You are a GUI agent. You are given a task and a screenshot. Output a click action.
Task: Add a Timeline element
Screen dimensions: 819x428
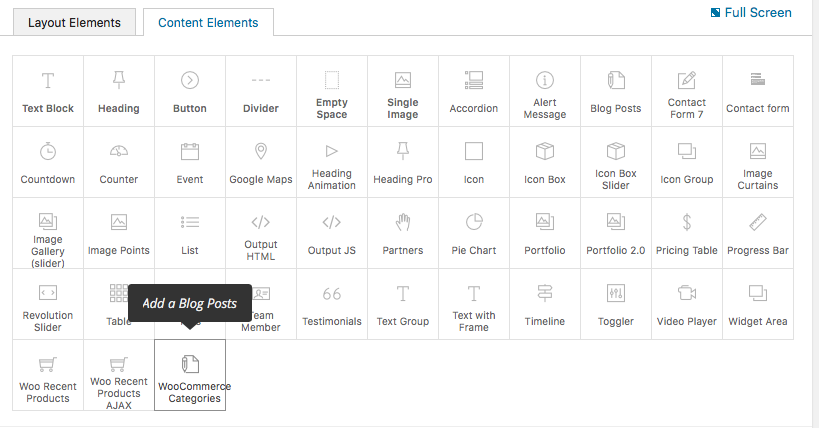tap(545, 305)
